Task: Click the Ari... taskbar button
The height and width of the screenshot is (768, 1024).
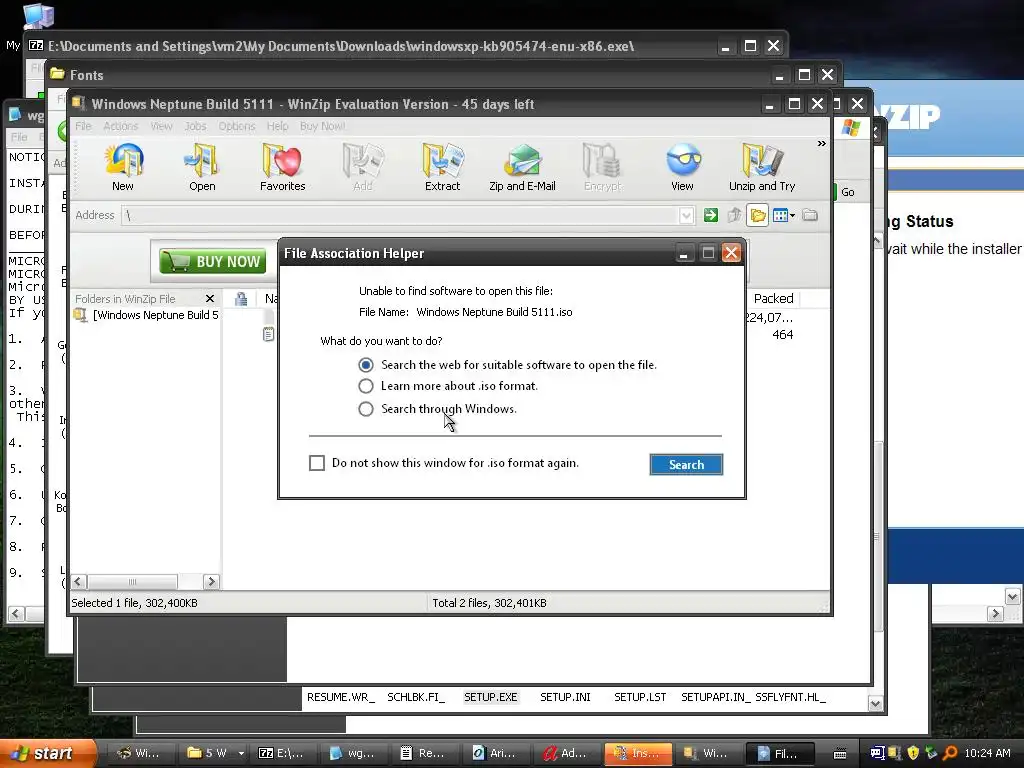Action: tap(494, 753)
